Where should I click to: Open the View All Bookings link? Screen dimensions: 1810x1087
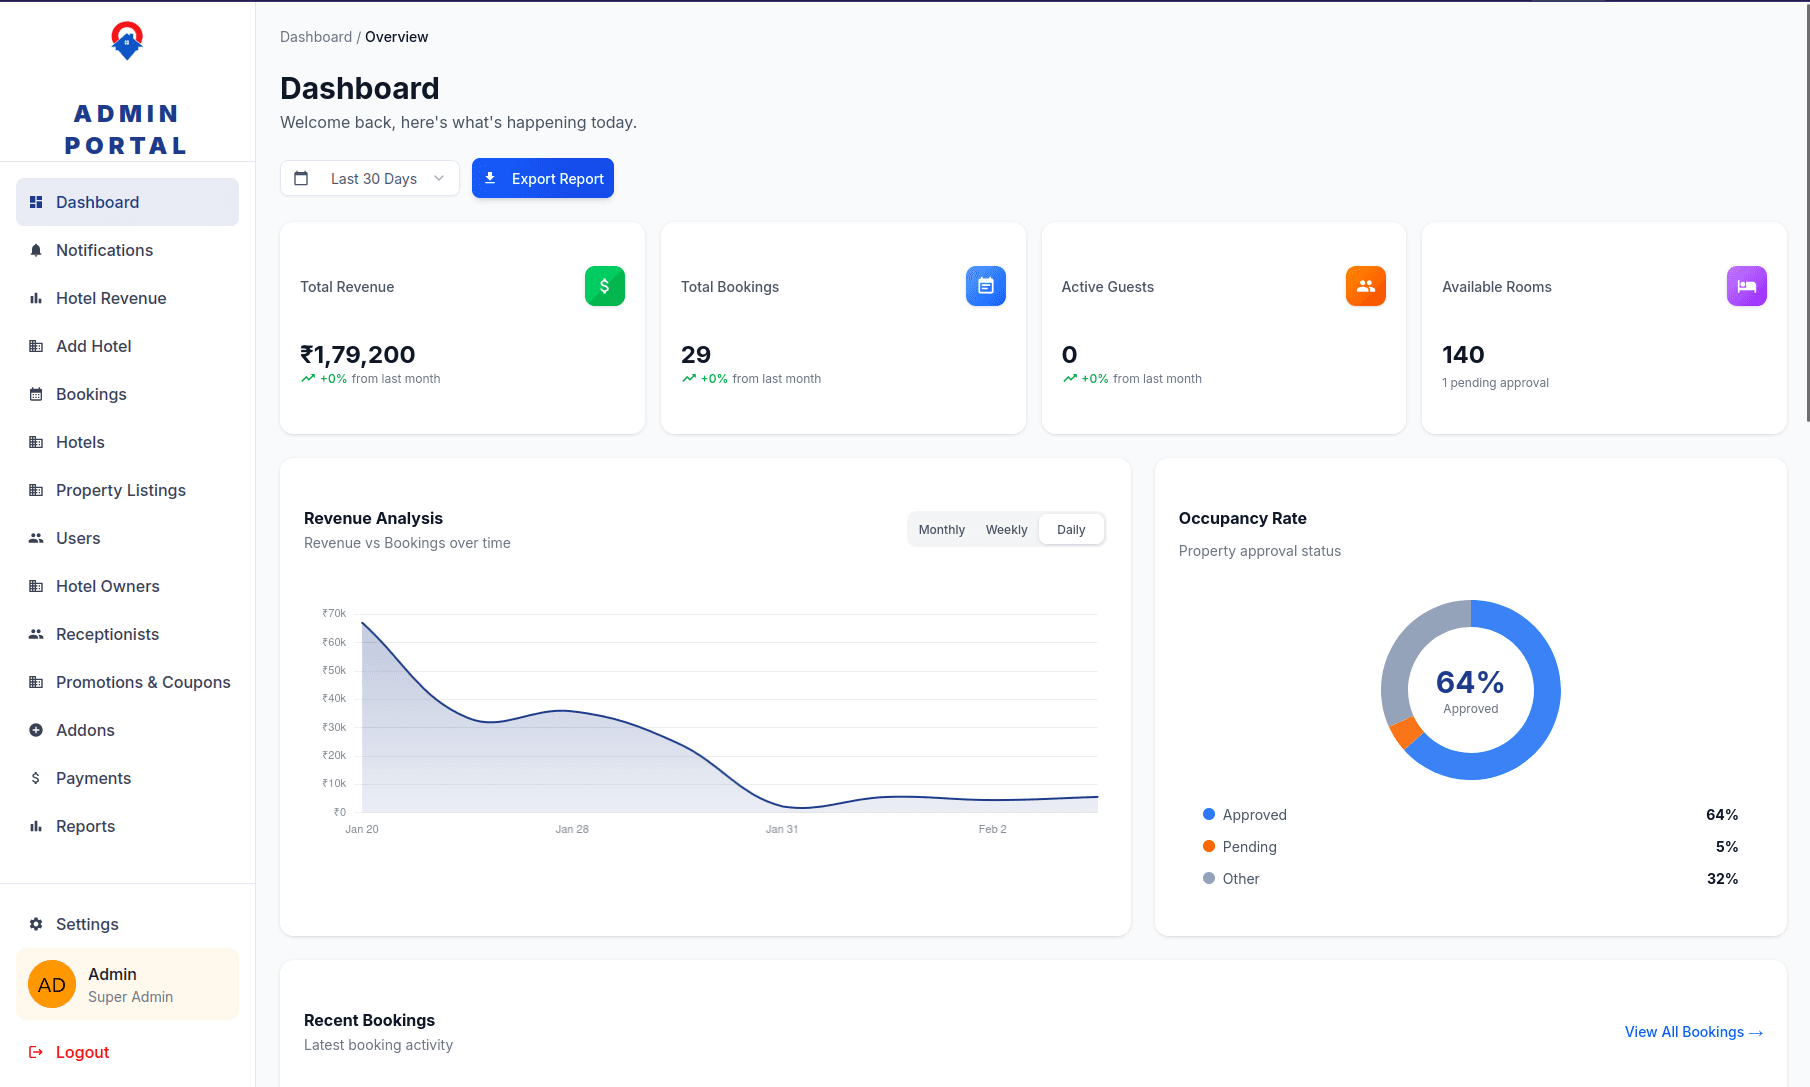[1693, 1032]
